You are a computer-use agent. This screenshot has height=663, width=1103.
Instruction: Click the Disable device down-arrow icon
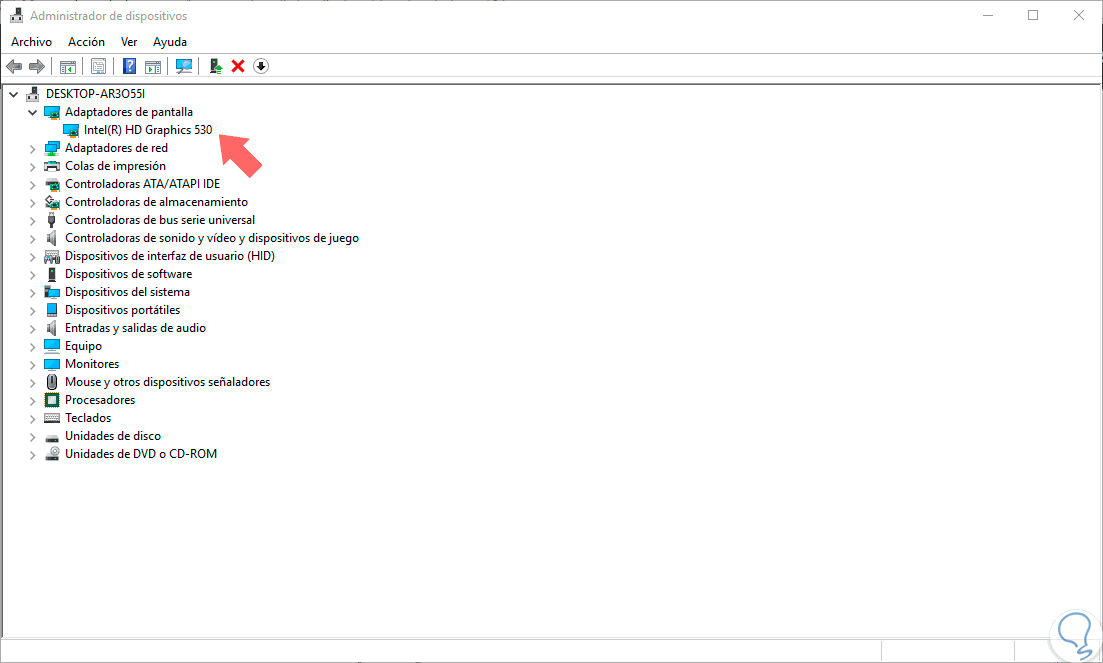tap(261, 66)
